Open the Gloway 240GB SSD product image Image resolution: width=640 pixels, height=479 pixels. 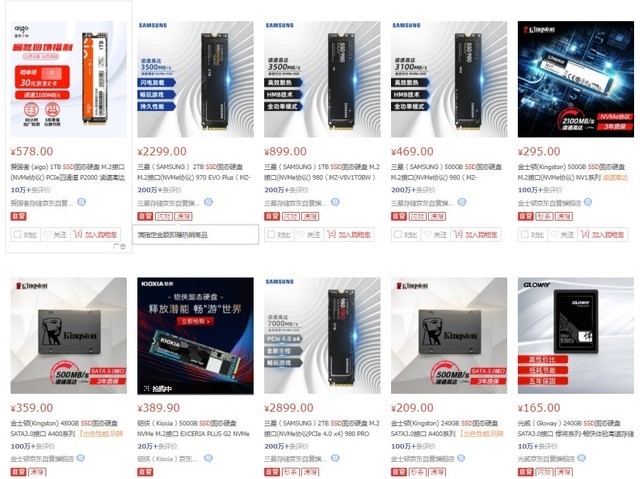click(x=576, y=335)
